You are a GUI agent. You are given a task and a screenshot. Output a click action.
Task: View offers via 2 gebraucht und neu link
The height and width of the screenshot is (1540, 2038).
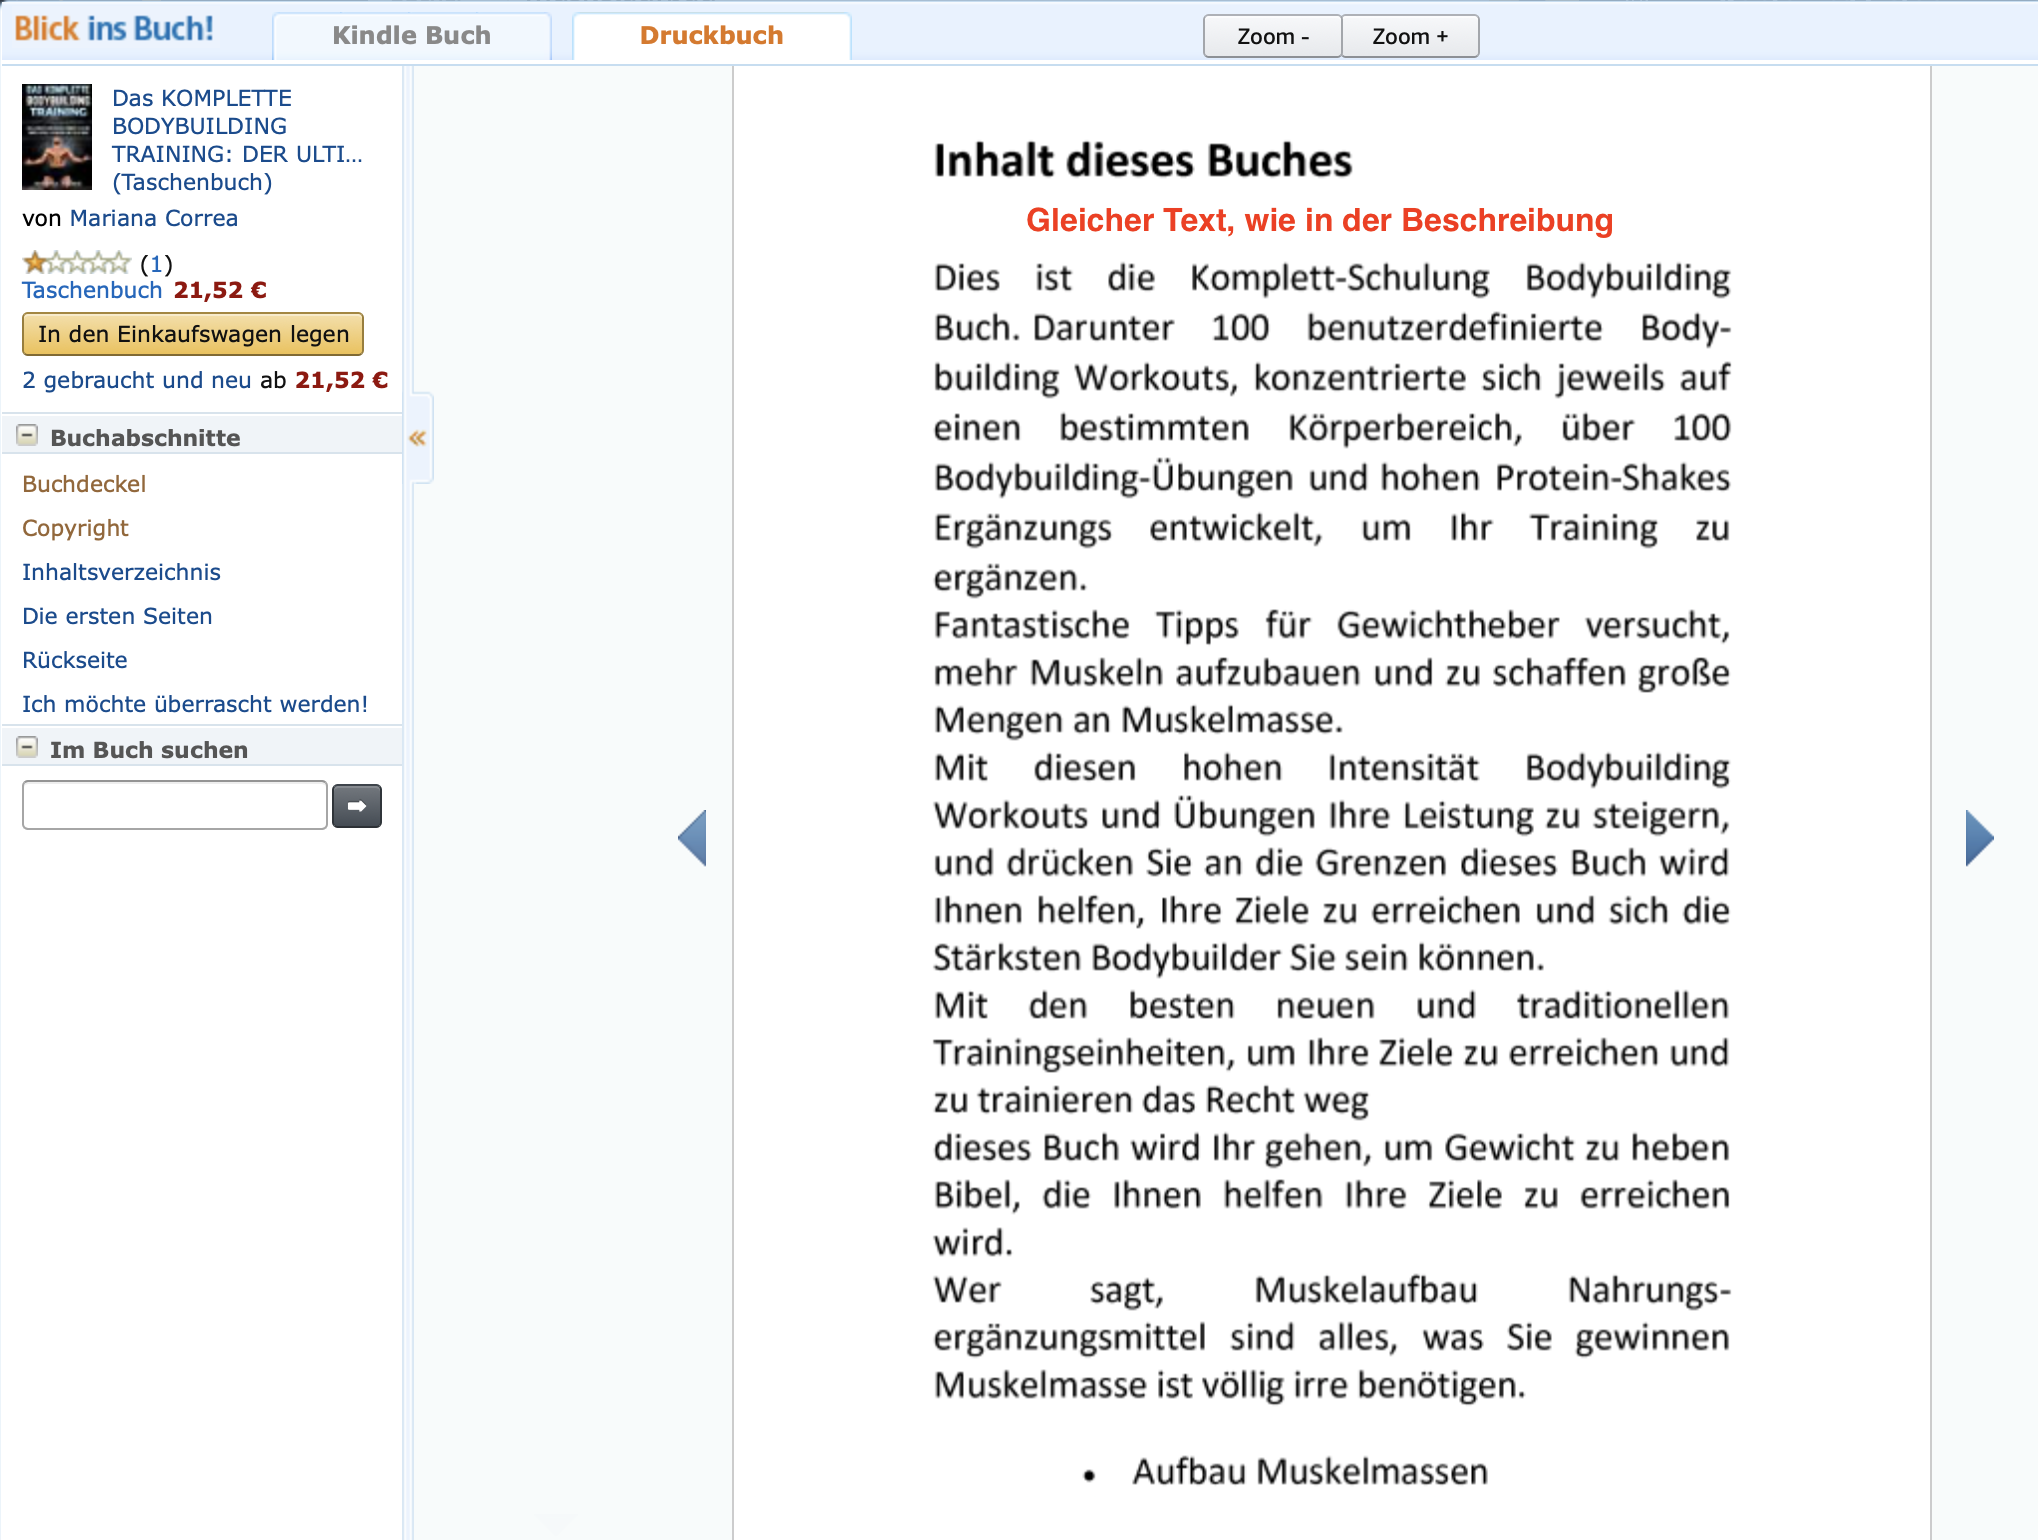coord(135,380)
